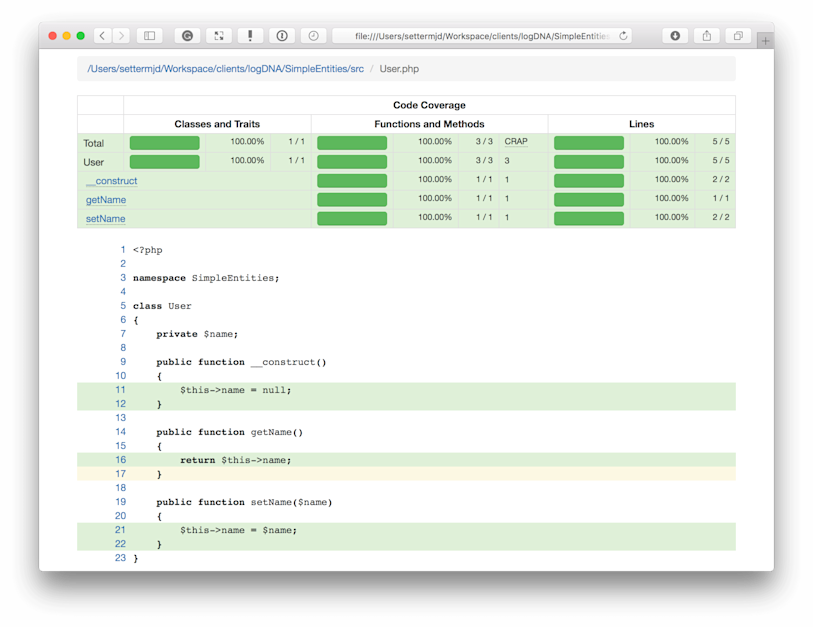Viewport: 813px width, 627px height.
Task: Open the Grammarly extension icon
Action: pyautogui.click(x=187, y=36)
